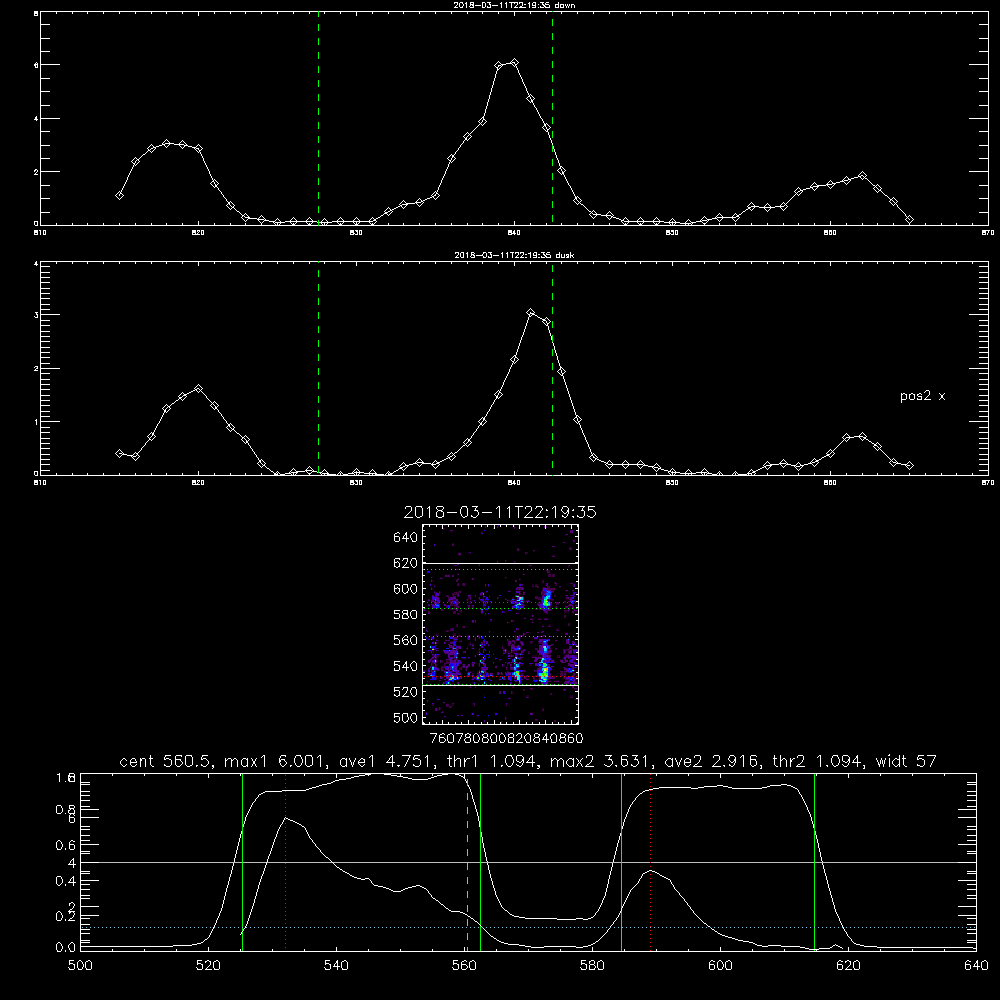Click the '640' label on bottom plot x-axis
The height and width of the screenshot is (1000, 1000).
[976, 966]
